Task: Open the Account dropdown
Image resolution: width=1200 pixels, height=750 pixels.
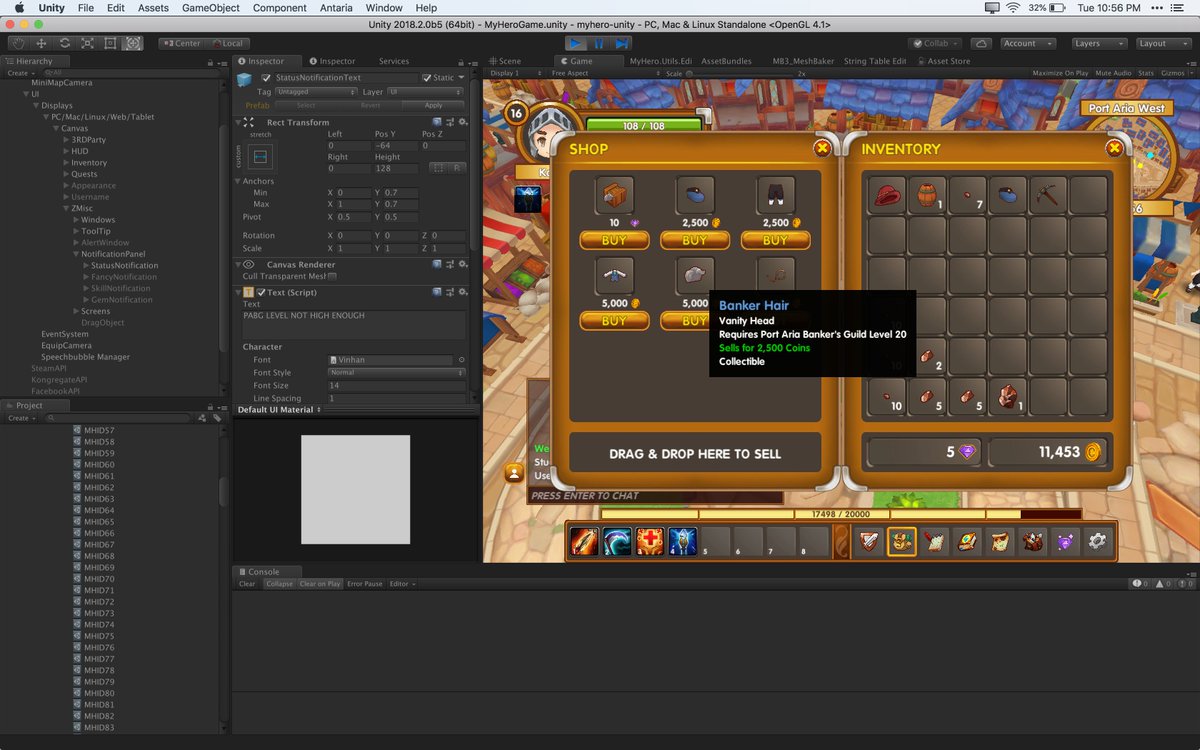Action: pos(1028,43)
